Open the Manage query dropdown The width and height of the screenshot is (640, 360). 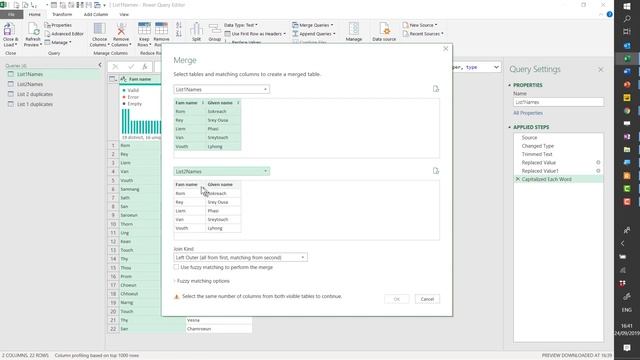(58, 42)
